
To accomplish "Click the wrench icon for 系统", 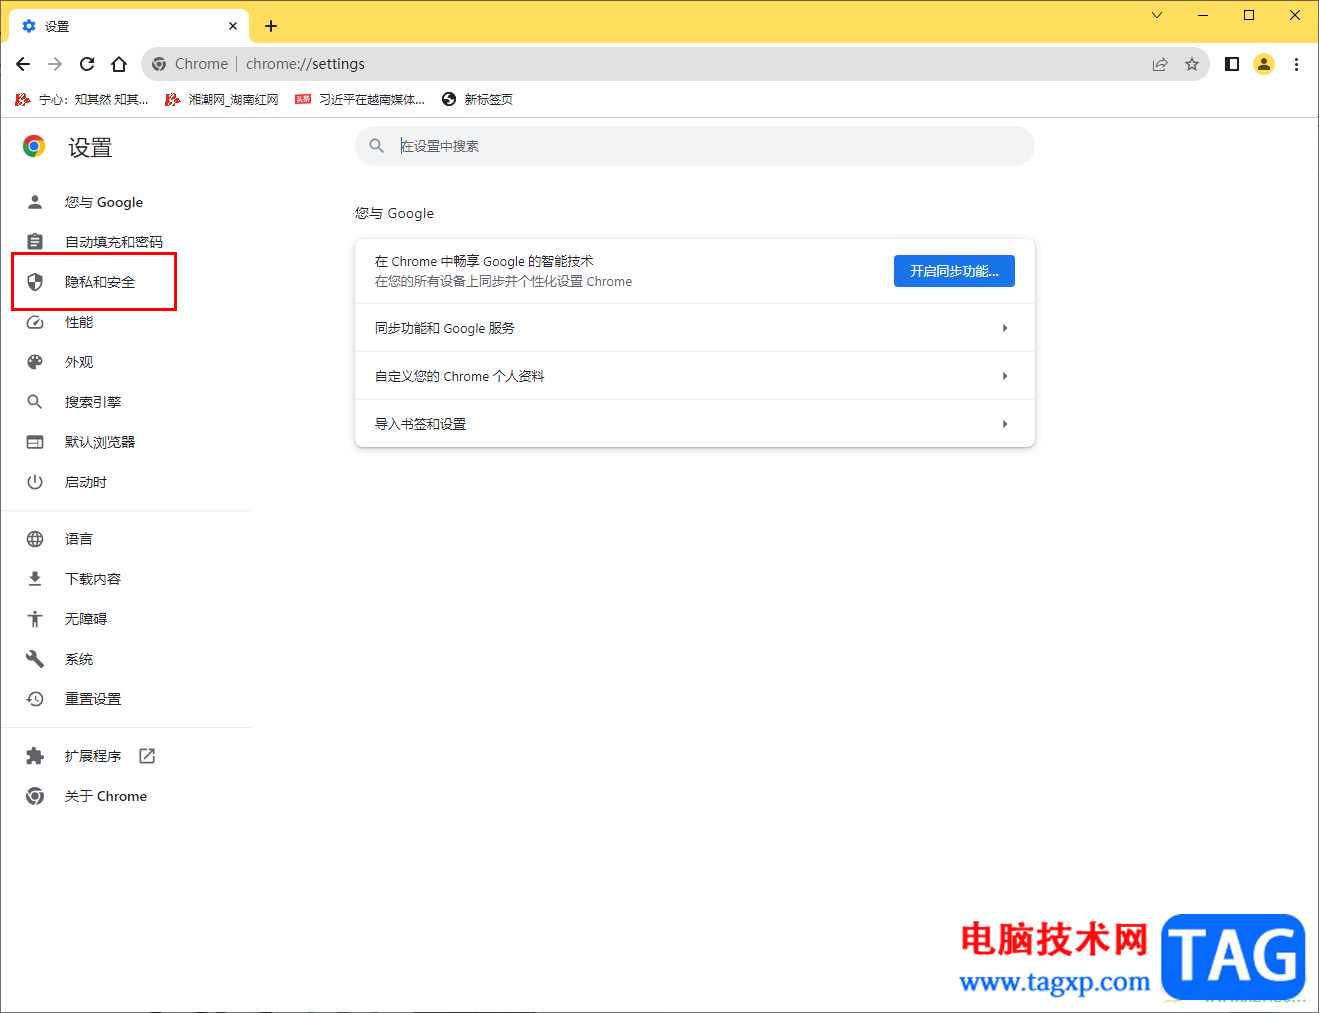I will [x=35, y=659].
